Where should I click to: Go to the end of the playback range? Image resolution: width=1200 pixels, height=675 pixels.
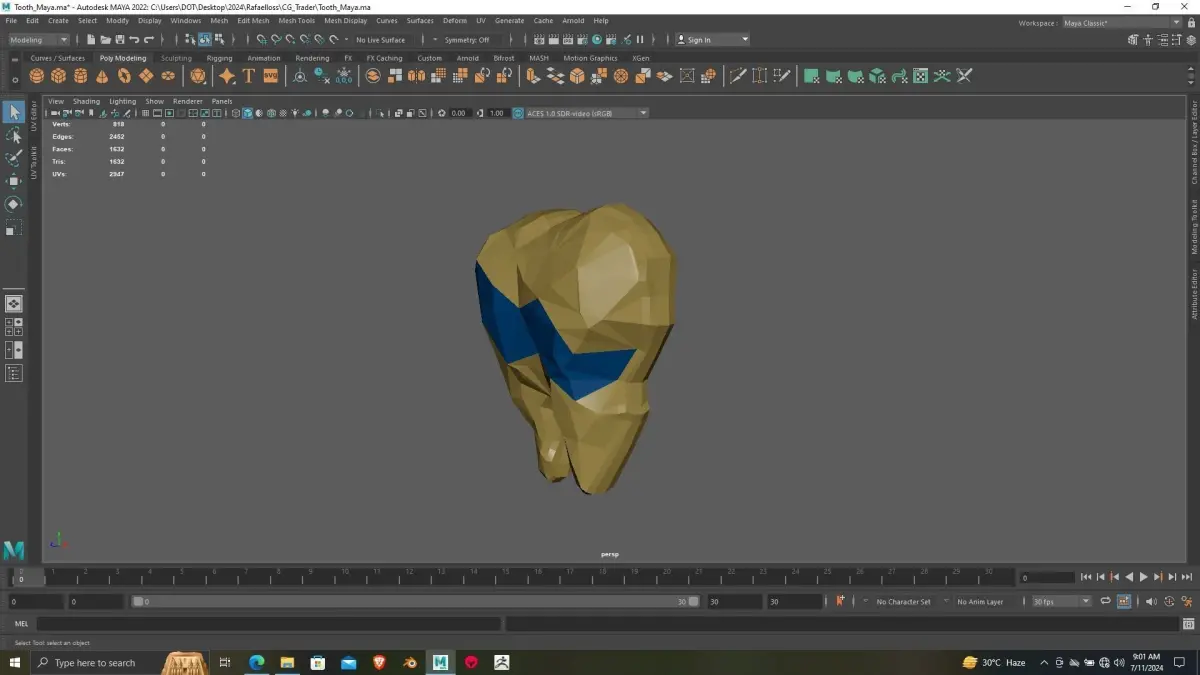pos(1187,577)
